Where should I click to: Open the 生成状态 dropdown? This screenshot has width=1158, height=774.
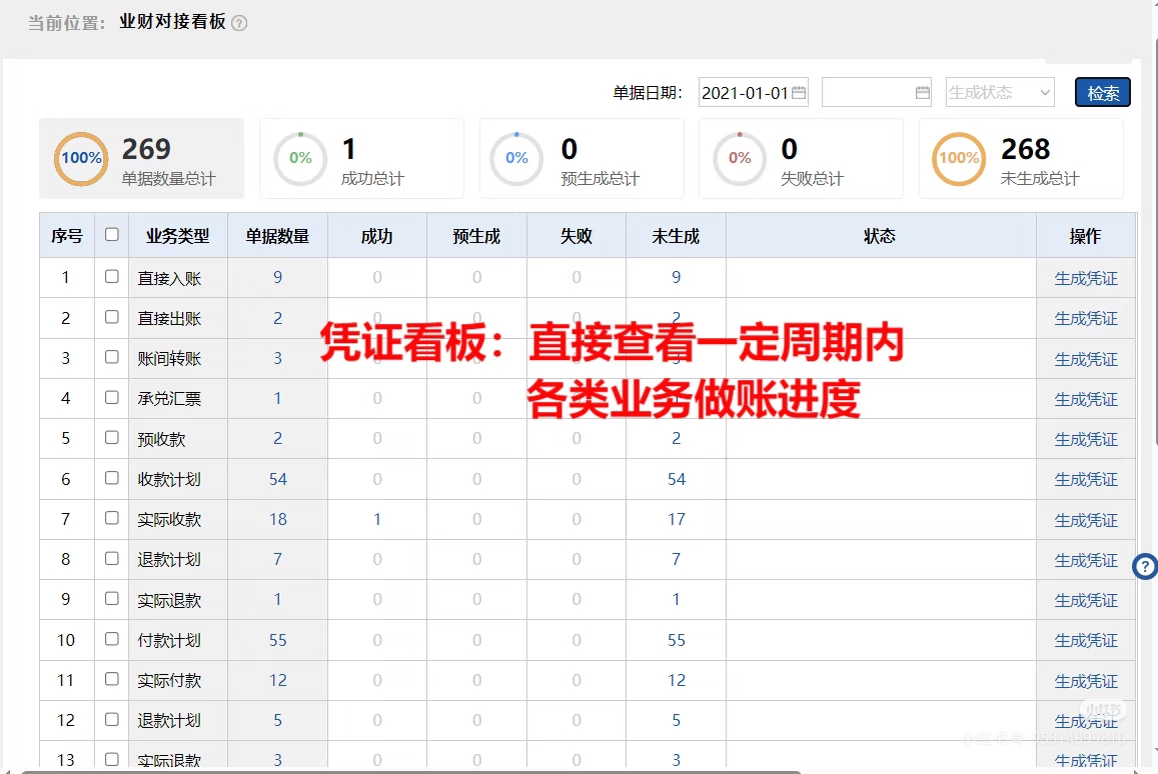point(1000,92)
